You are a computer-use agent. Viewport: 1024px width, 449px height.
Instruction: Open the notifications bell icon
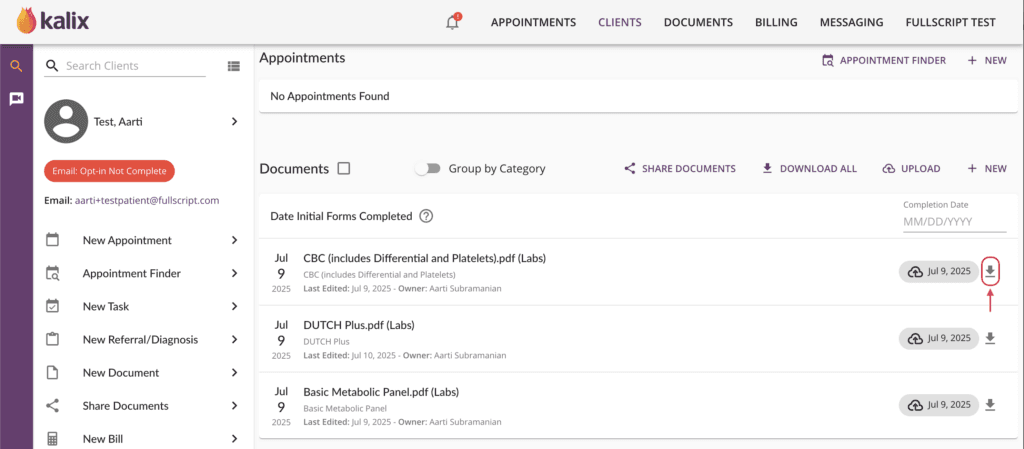(x=453, y=22)
